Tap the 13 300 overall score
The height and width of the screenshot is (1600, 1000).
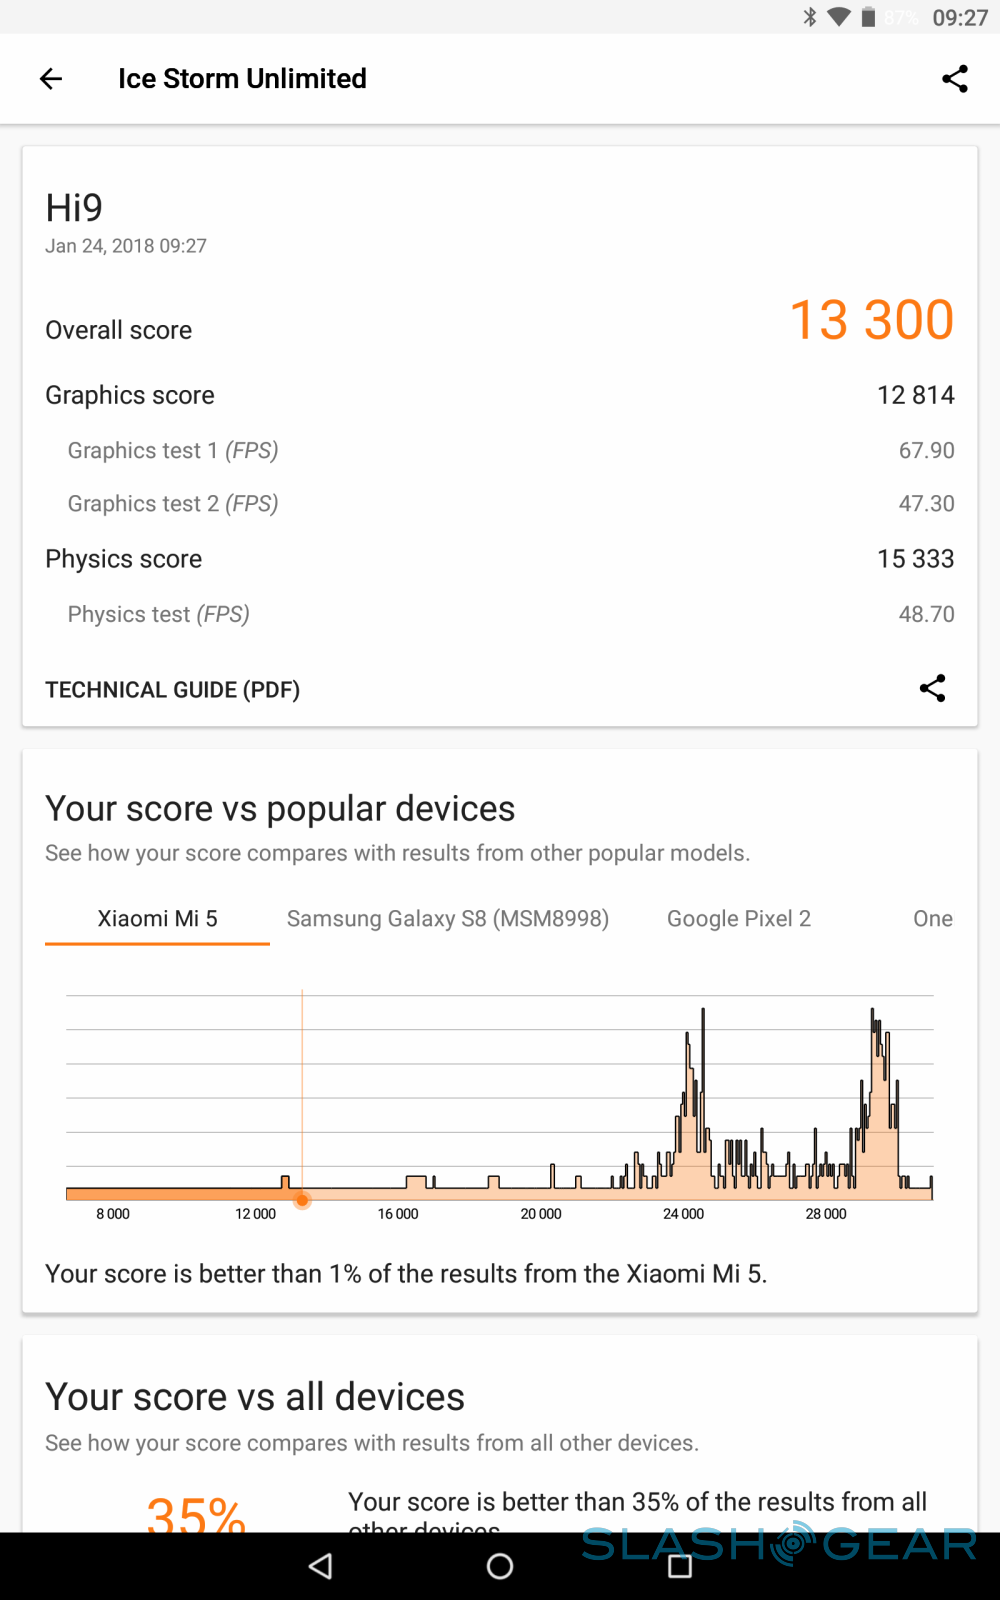pos(871,320)
